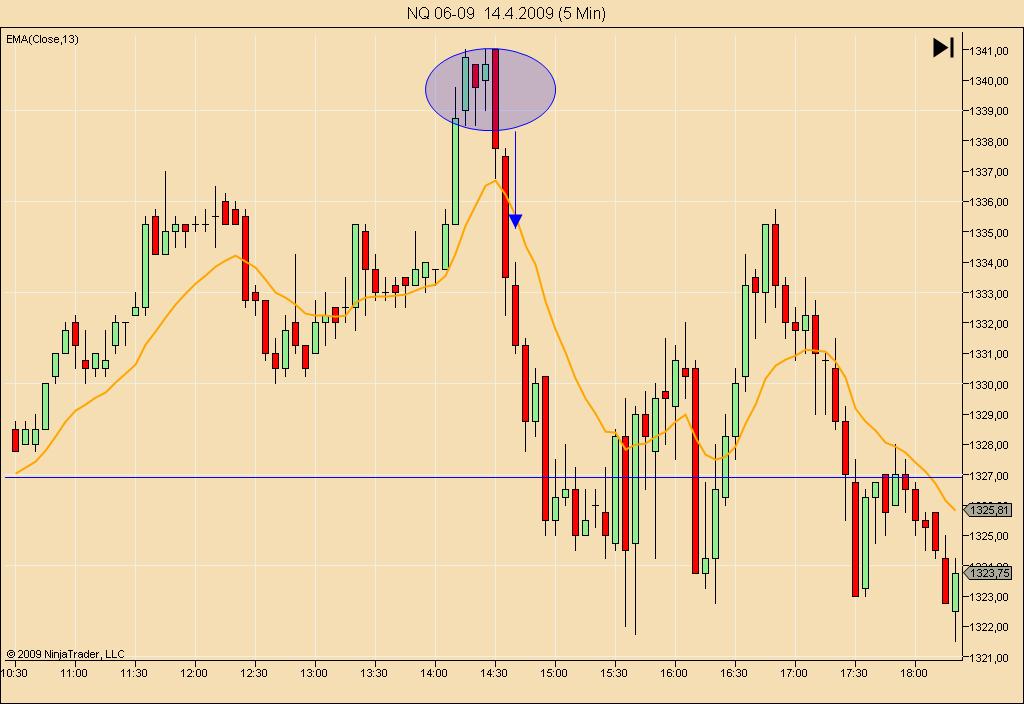
Task: Click the 1341,00 price axis label
Action: [x=989, y=51]
